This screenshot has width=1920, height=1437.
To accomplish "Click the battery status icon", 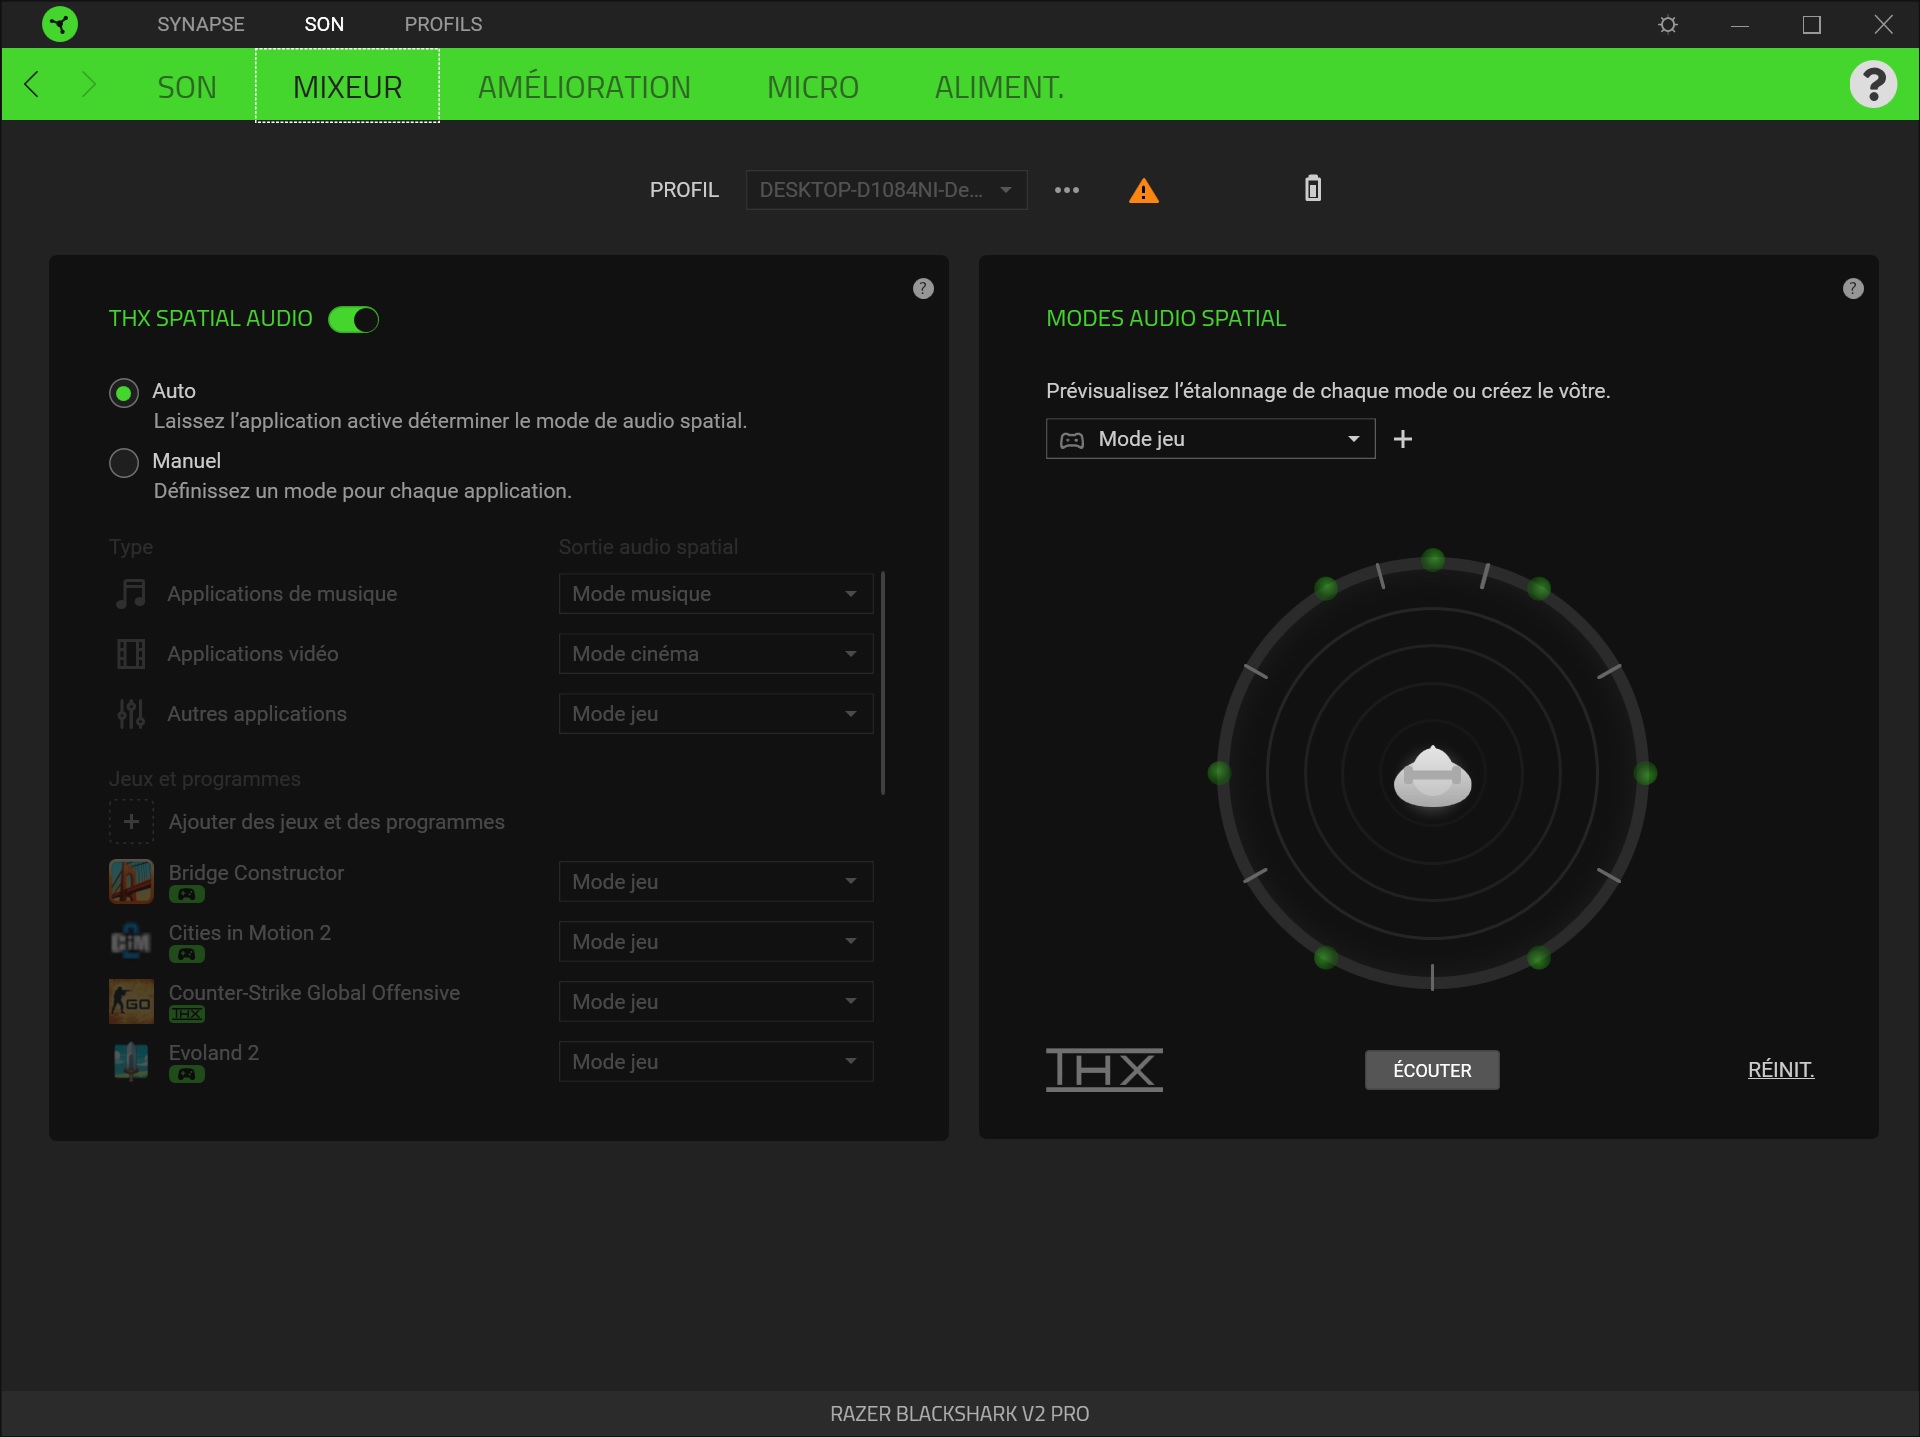I will click(x=1312, y=188).
